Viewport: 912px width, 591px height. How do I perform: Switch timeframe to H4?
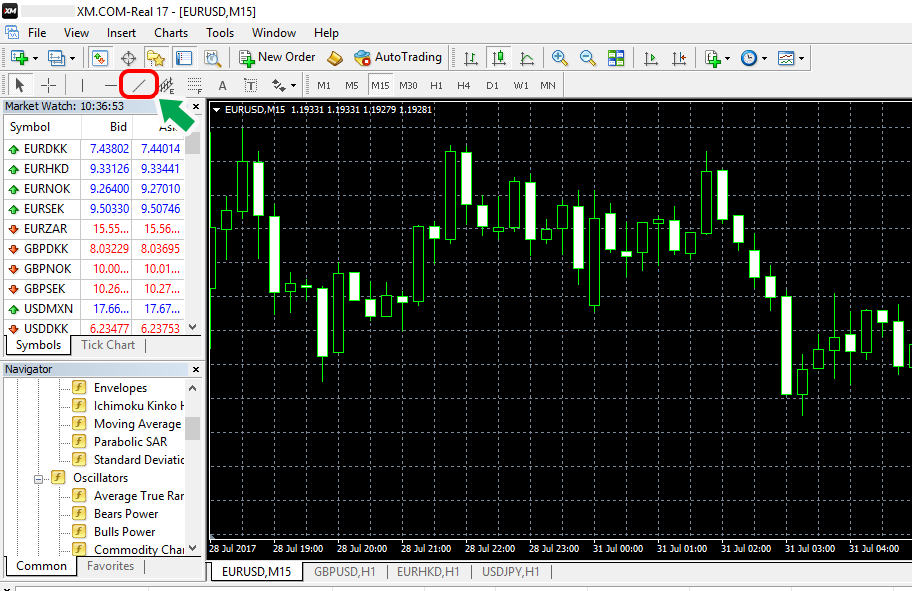coord(464,86)
